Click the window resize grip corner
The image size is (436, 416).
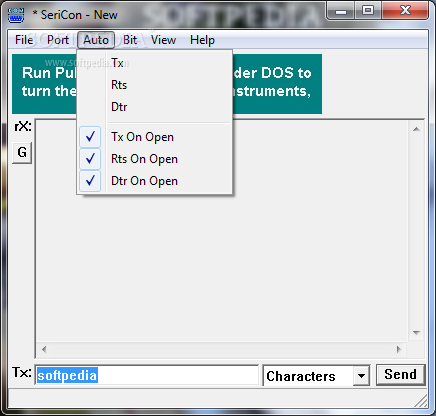click(421, 401)
